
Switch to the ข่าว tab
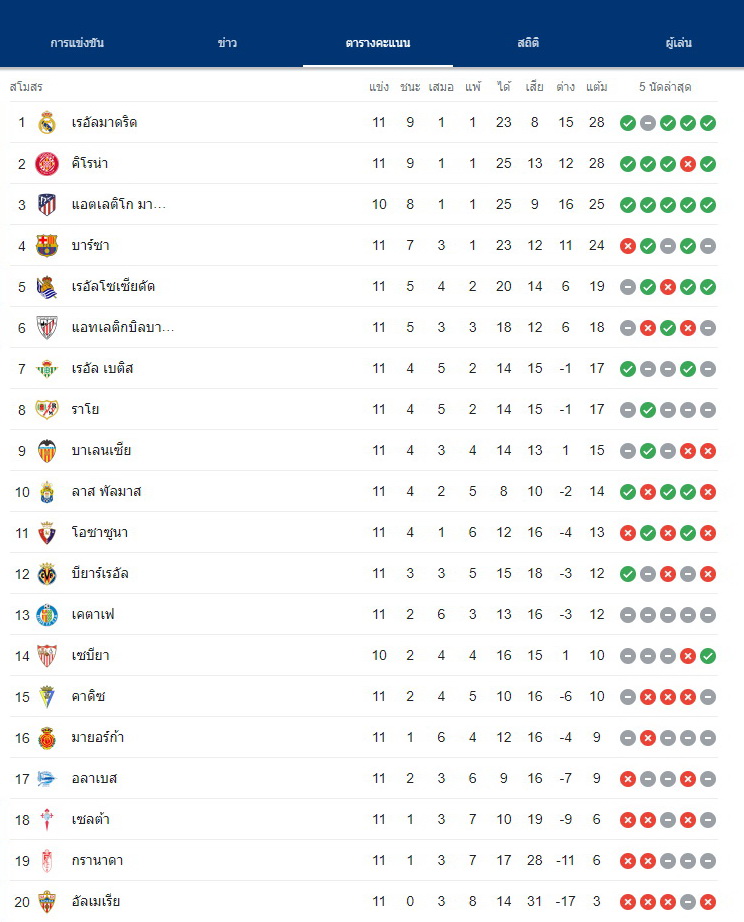pos(227,42)
